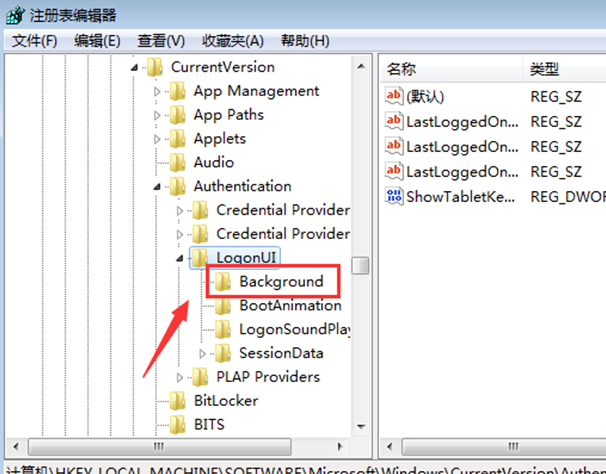Collapse the LogonUI tree node

[180, 258]
